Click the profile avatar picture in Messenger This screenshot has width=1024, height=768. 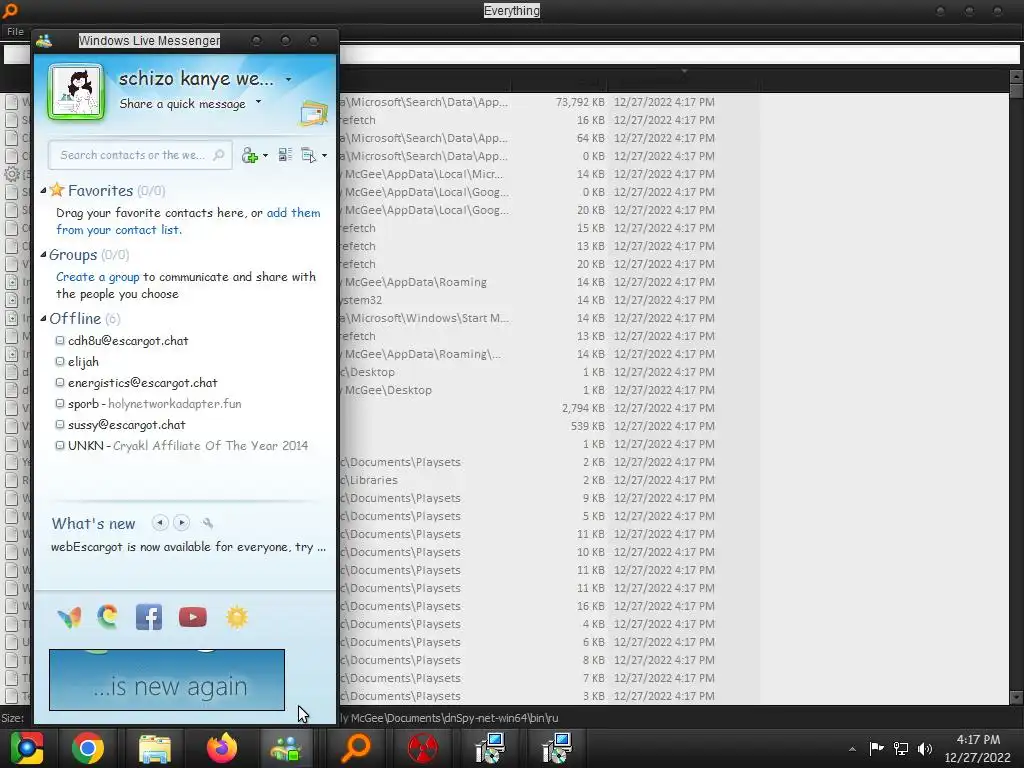point(76,92)
